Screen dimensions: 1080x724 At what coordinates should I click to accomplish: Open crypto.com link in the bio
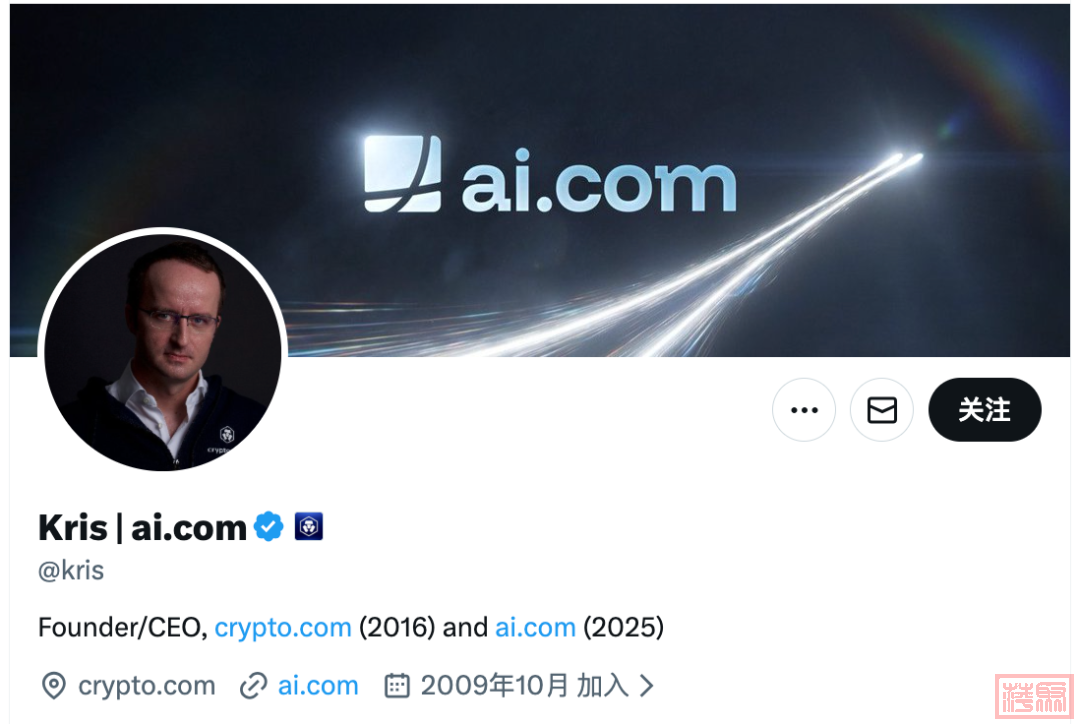[x=282, y=628]
